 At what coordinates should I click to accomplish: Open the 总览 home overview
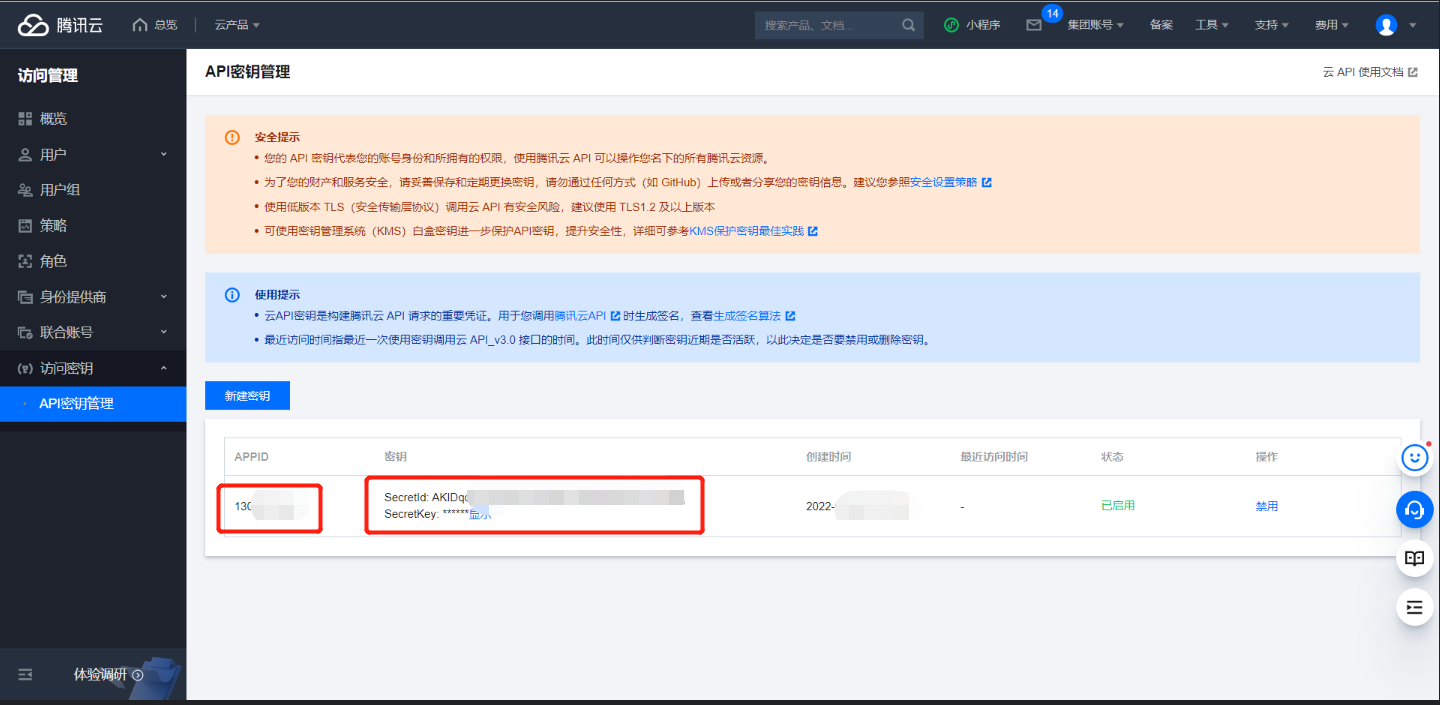pyautogui.click(x=155, y=25)
